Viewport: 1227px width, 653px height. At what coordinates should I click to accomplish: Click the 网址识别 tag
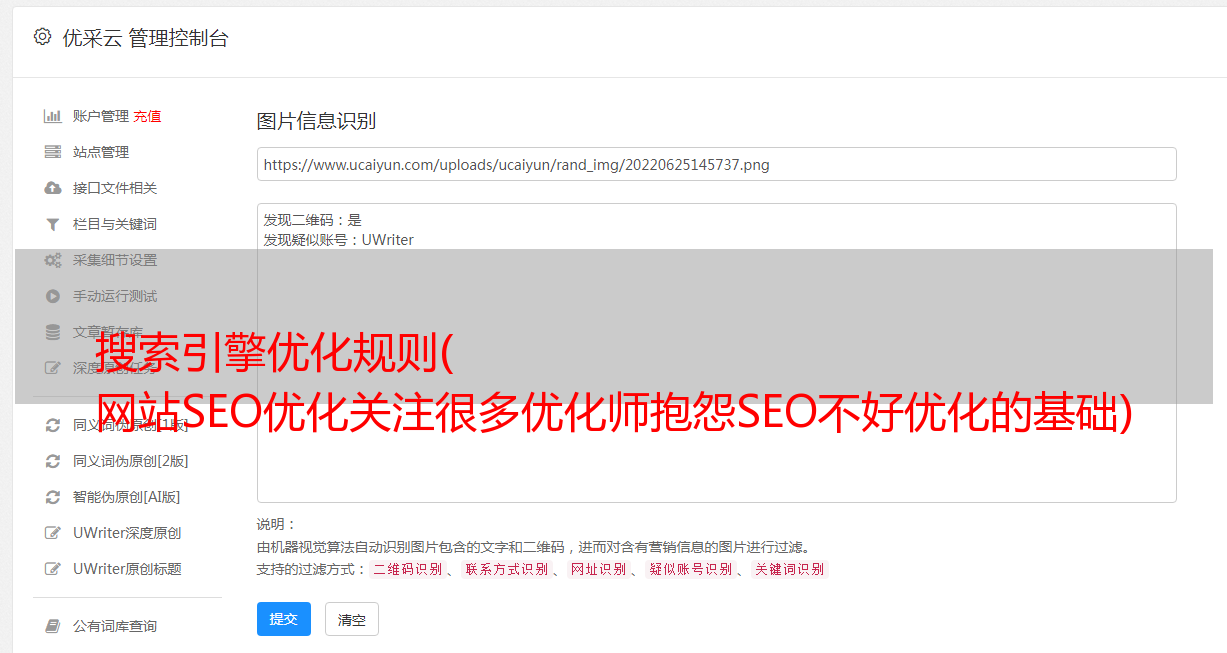[x=598, y=569]
